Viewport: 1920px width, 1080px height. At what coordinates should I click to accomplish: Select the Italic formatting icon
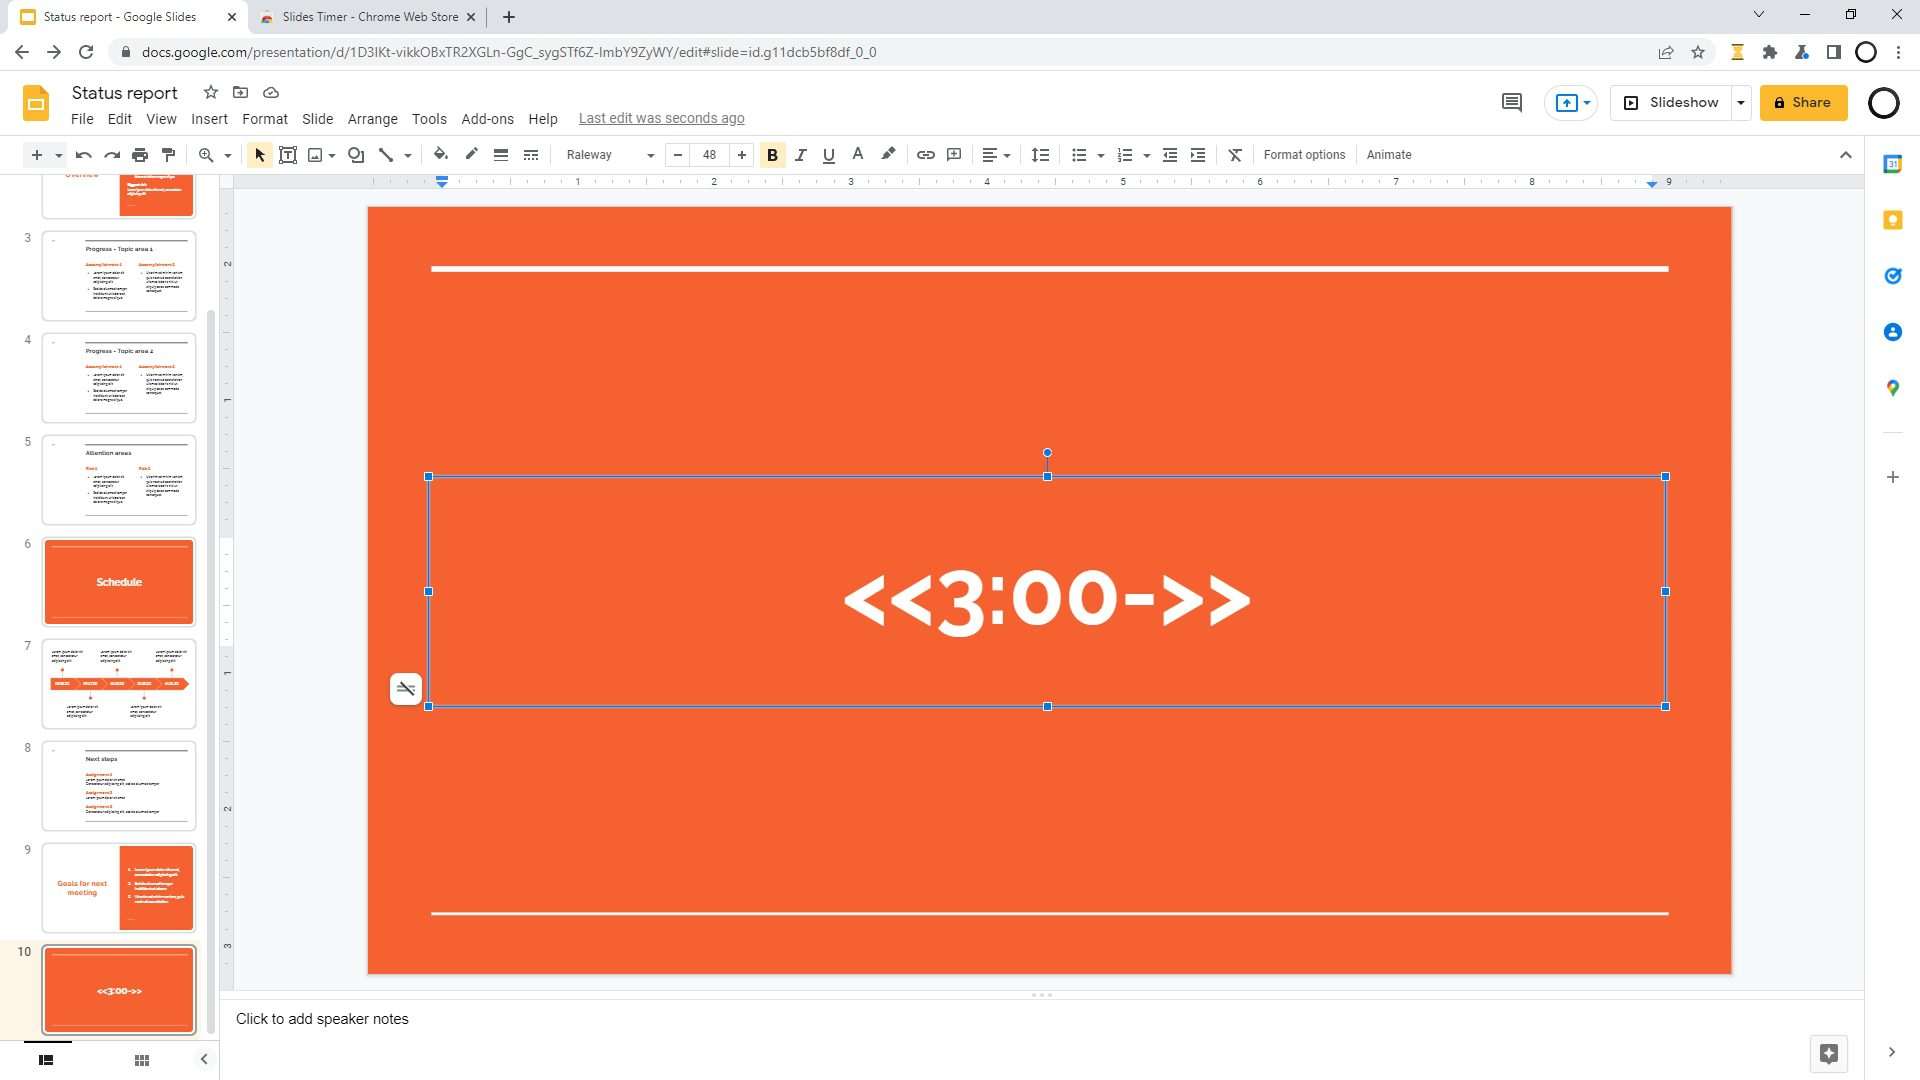800,154
